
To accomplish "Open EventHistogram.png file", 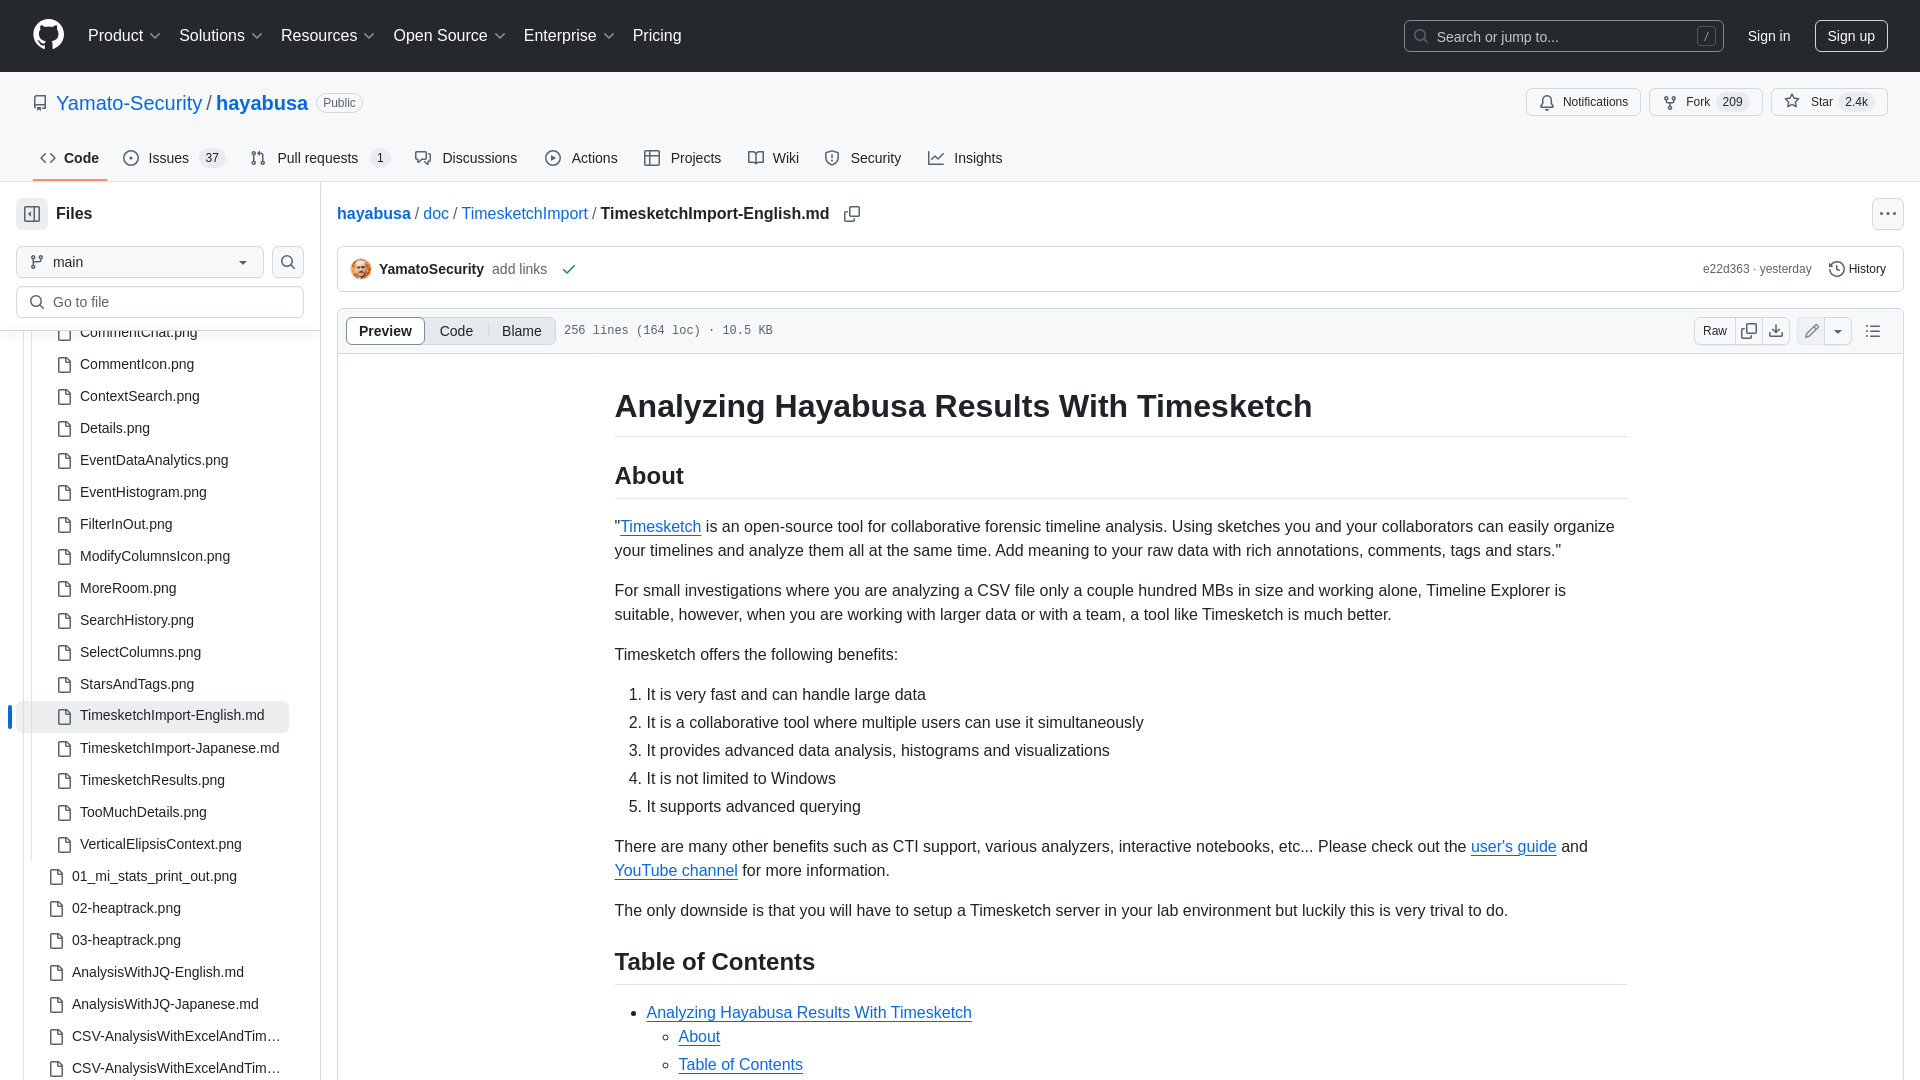I will click(143, 492).
